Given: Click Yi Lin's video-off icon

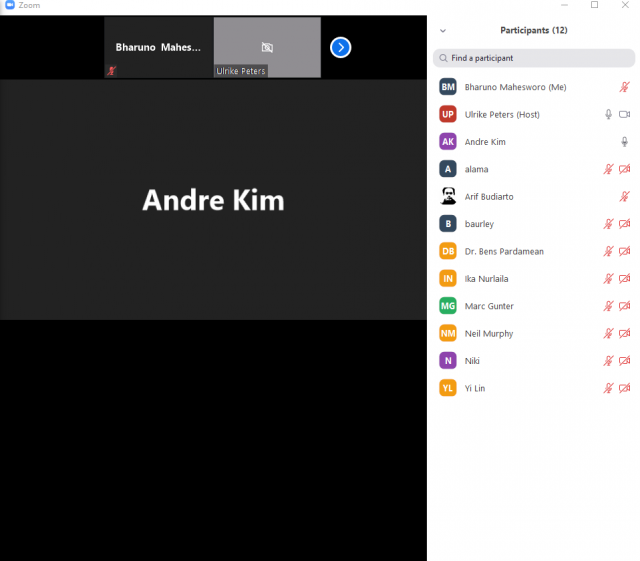Looking at the screenshot, I should (624, 388).
